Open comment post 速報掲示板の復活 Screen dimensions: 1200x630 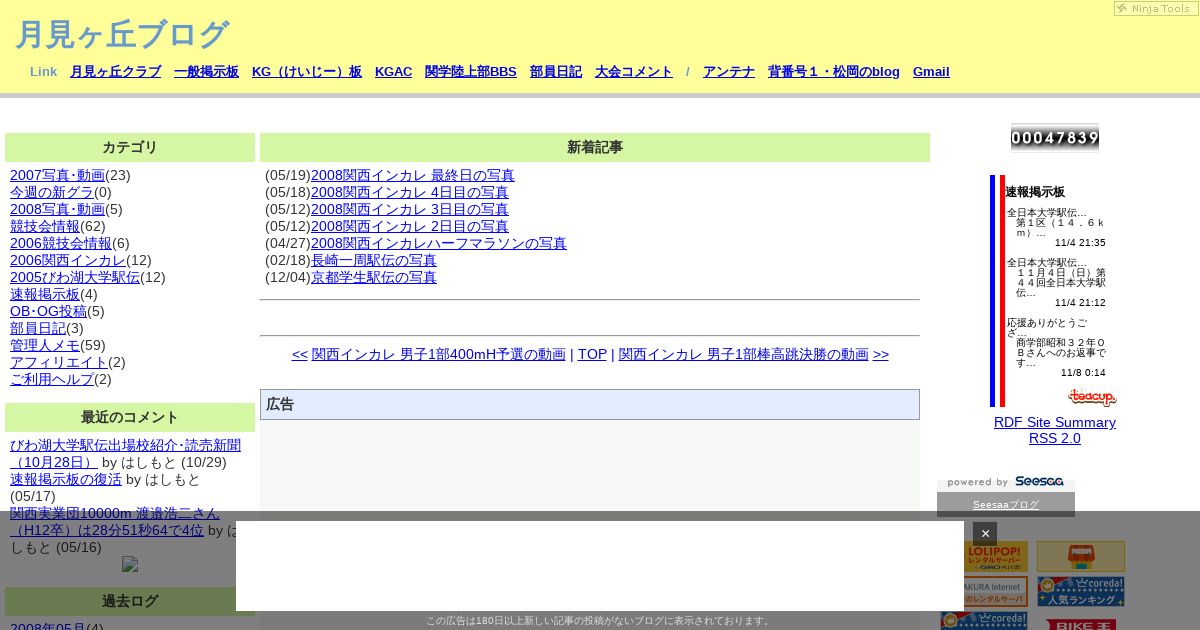pyautogui.click(x=66, y=479)
